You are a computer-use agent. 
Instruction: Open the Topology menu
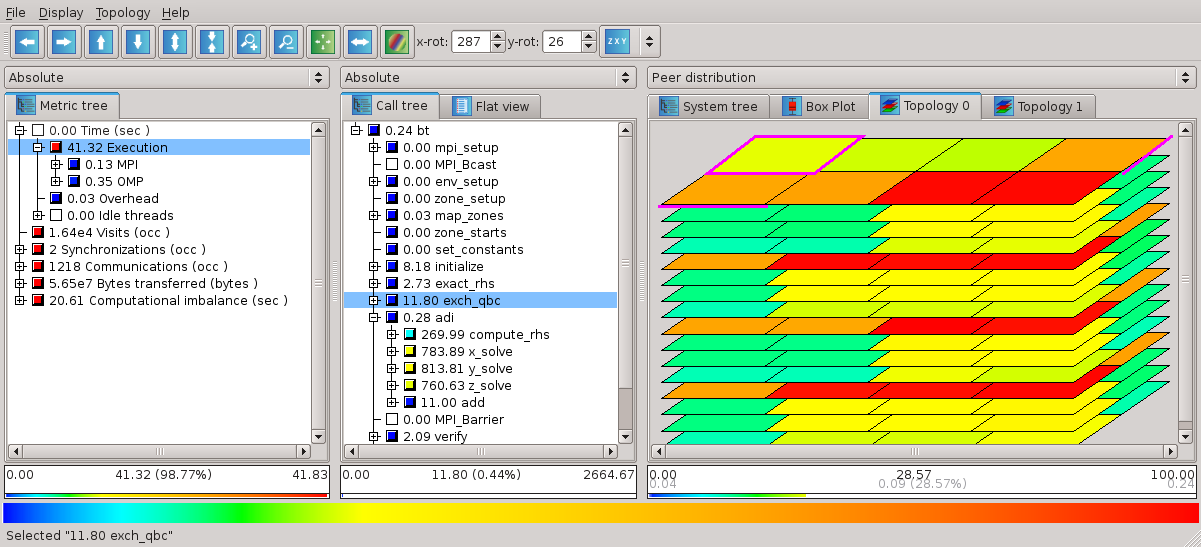(123, 13)
